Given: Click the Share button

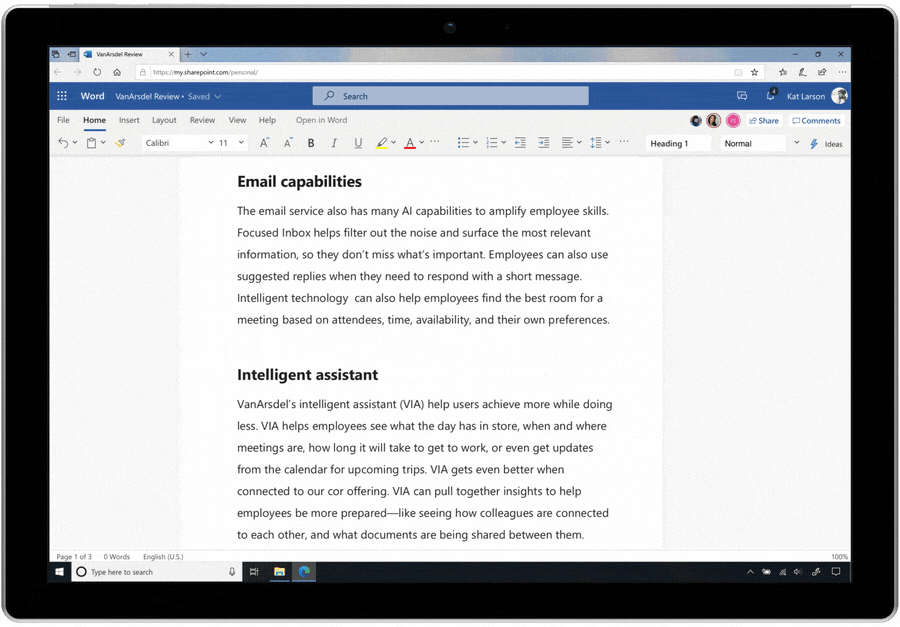Looking at the screenshot, I should (763, 121).
